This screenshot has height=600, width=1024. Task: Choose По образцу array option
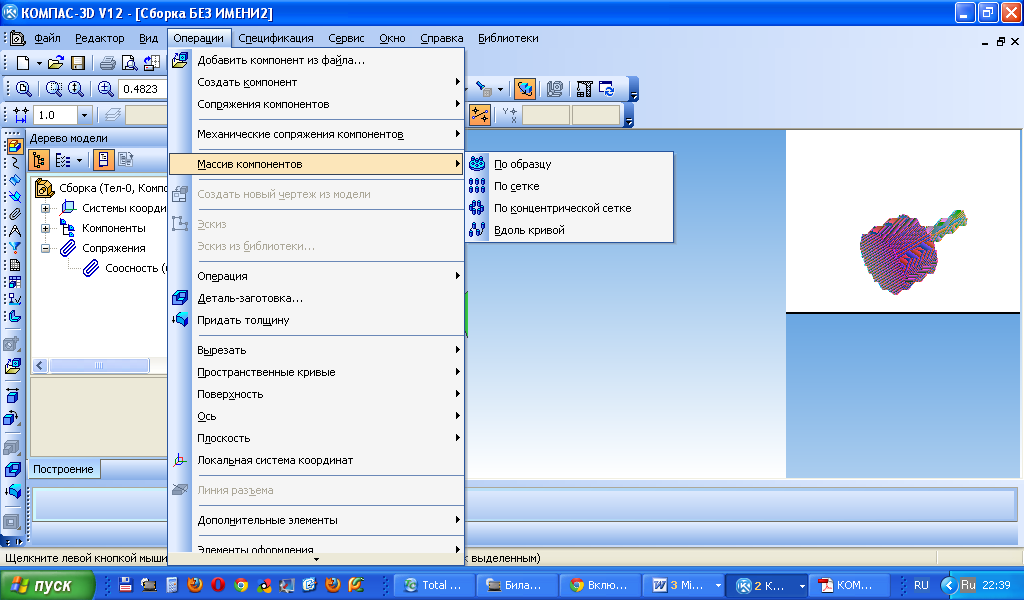(569, 164)
